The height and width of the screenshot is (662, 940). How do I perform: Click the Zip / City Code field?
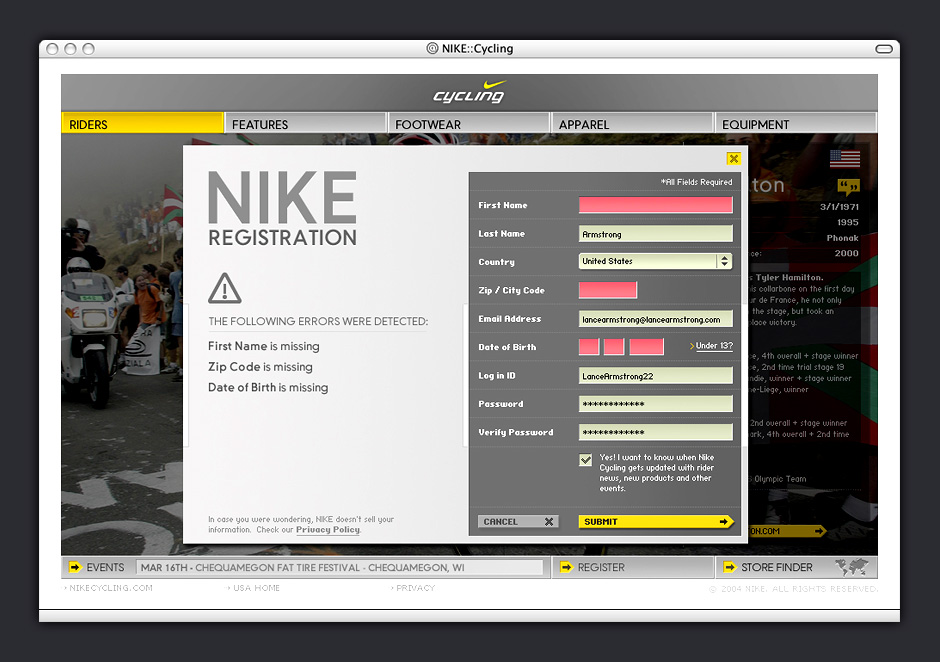point(607,290)
